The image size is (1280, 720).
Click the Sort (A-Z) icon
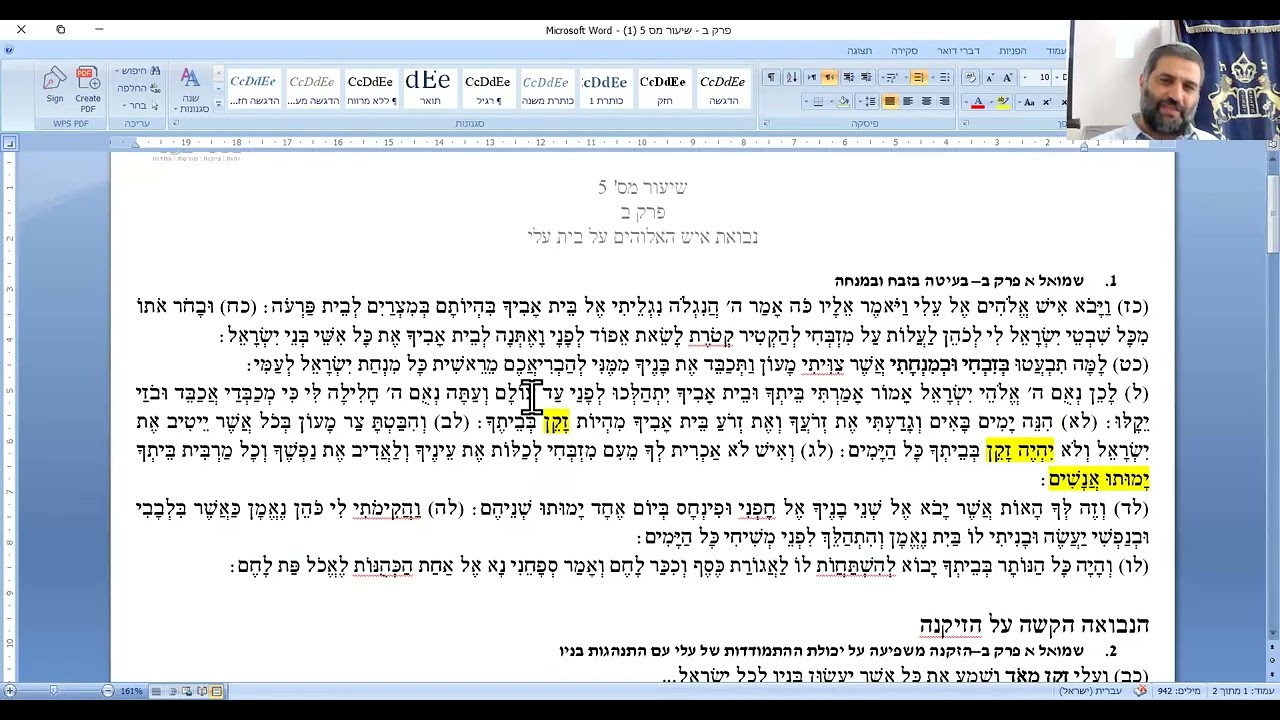pos(792,77)
